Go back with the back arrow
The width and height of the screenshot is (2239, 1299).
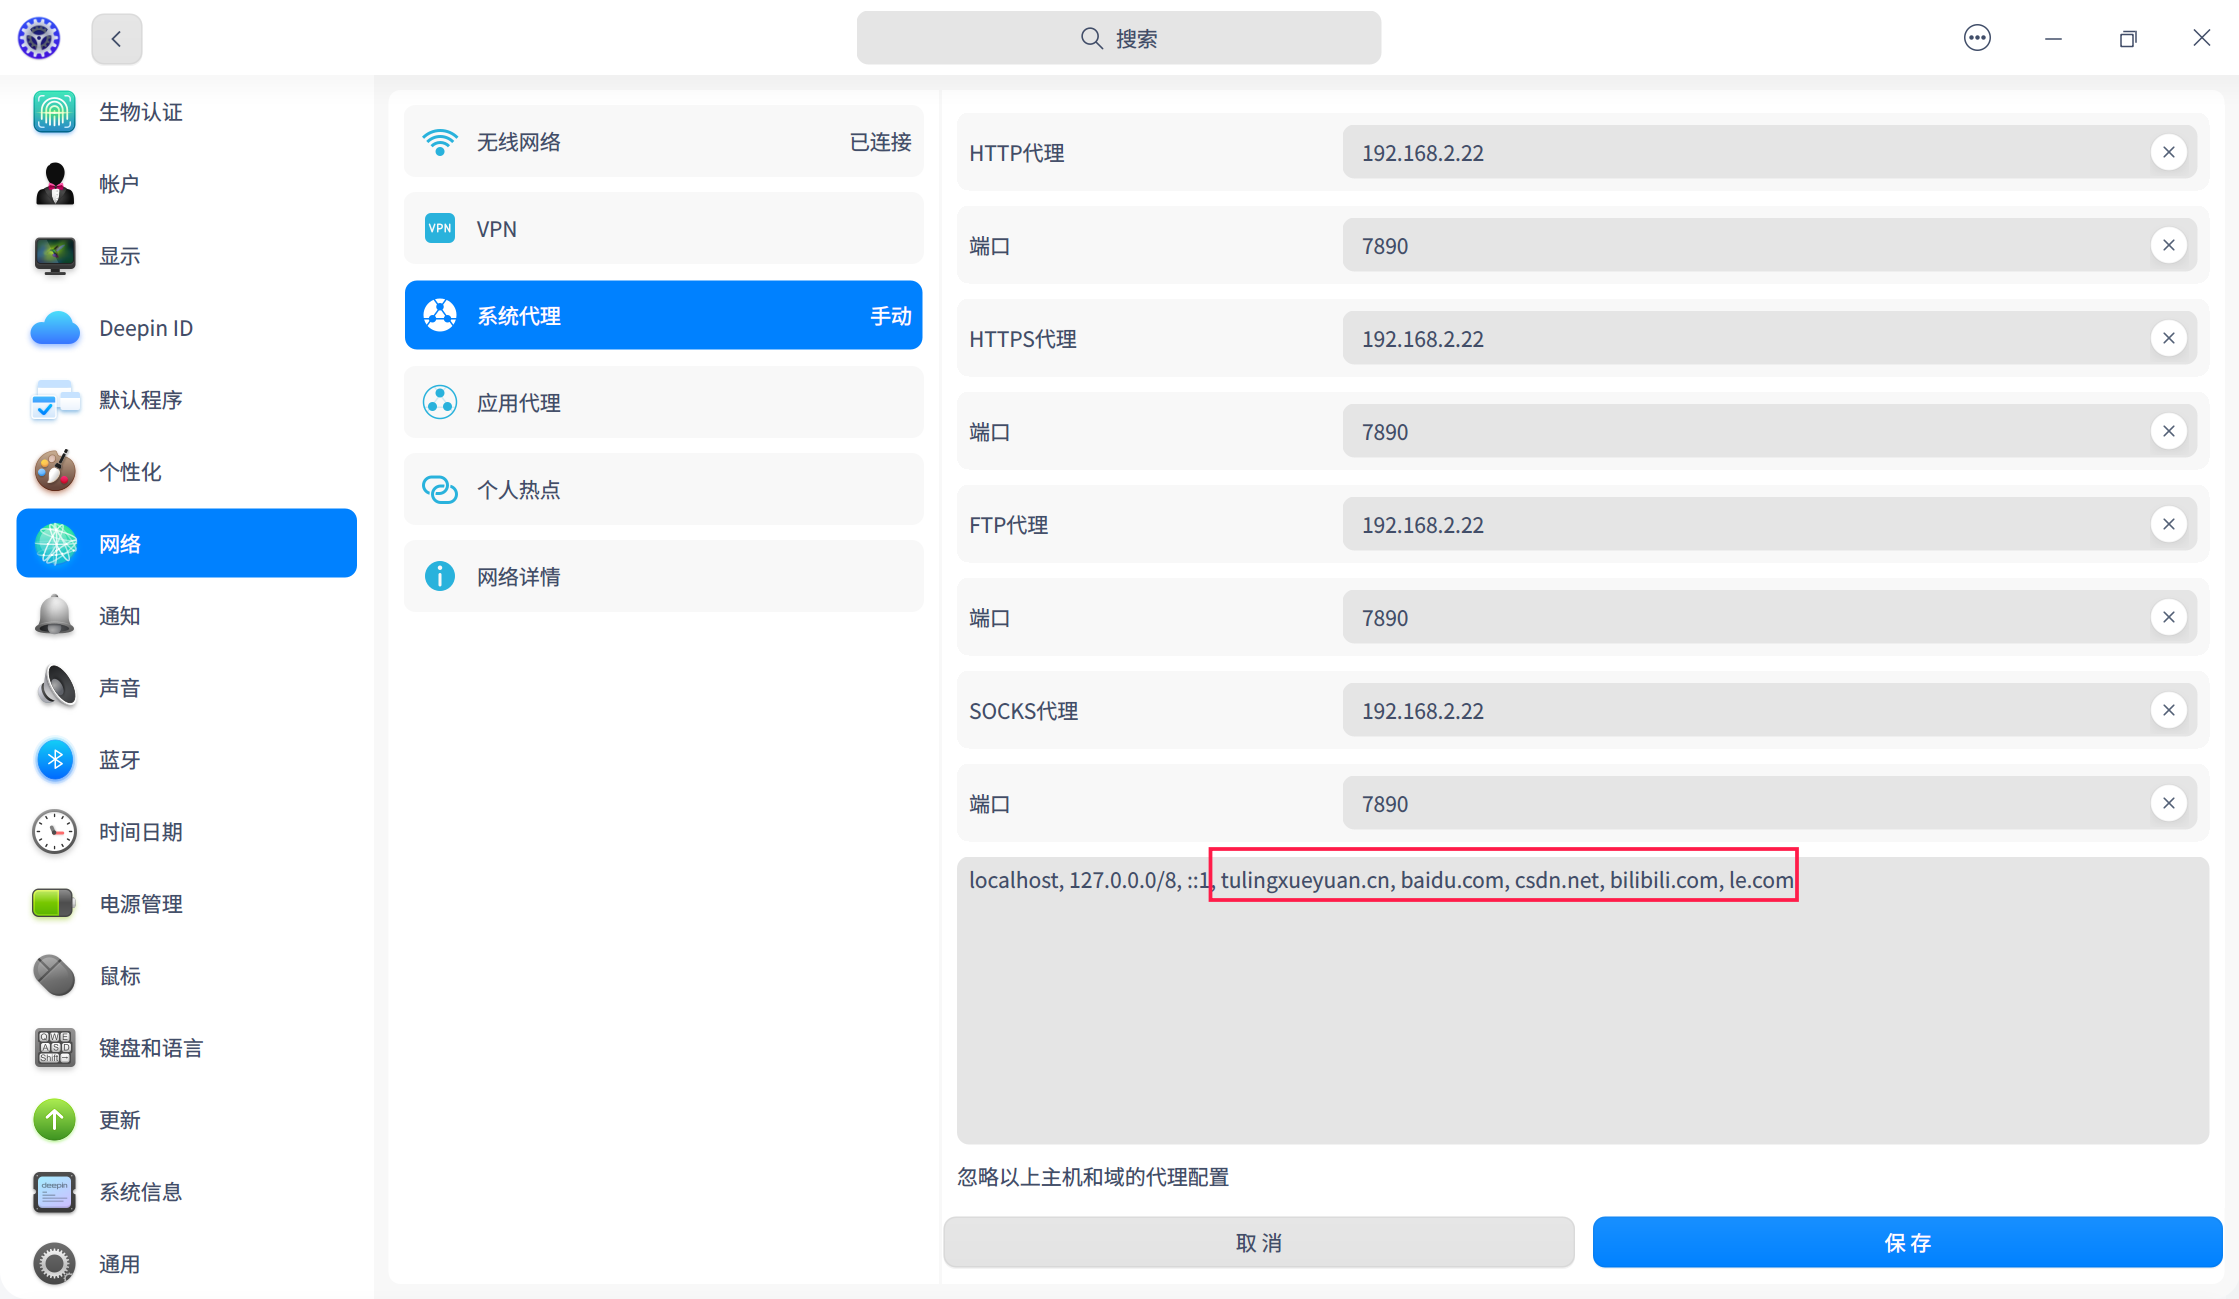click(x=117, y=39)
